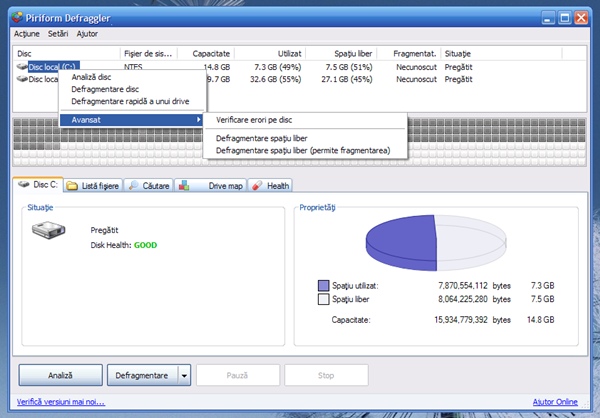Click the pill icon on the Health tab
Viewport: 600px width, 418px height.
point(257,186)
